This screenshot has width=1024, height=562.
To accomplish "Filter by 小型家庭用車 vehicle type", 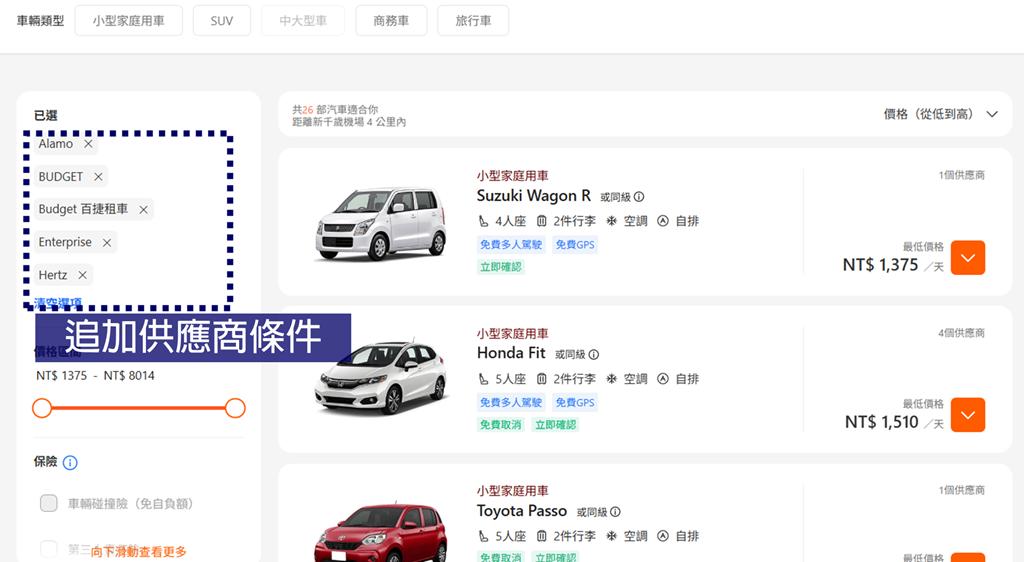I will (x=129, y=21).
